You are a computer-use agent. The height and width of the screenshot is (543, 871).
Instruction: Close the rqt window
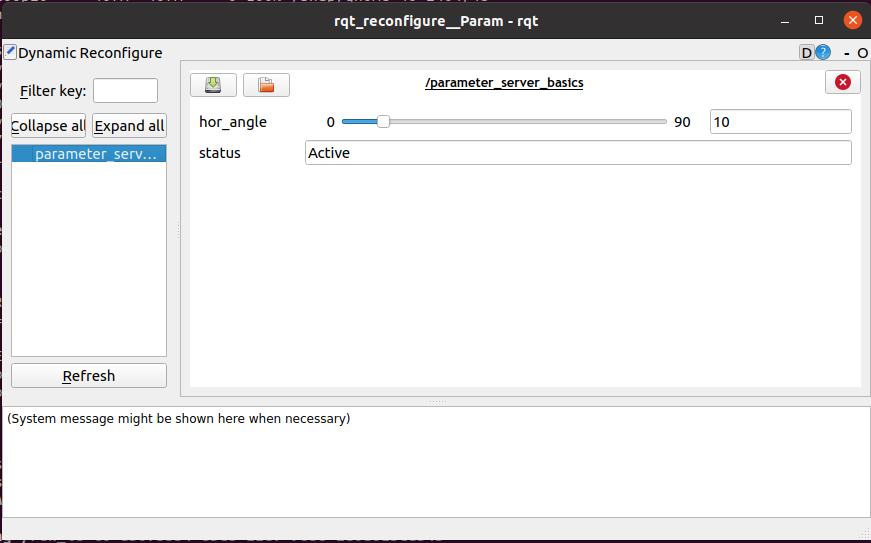(853, 20)
